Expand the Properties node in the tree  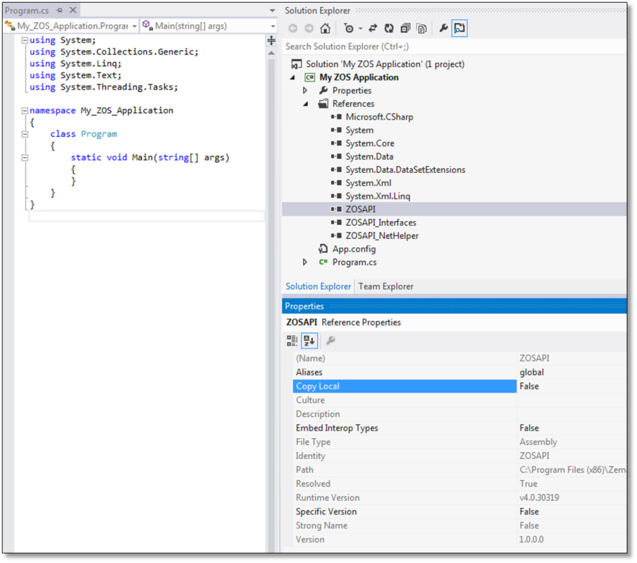pos(305,91)
